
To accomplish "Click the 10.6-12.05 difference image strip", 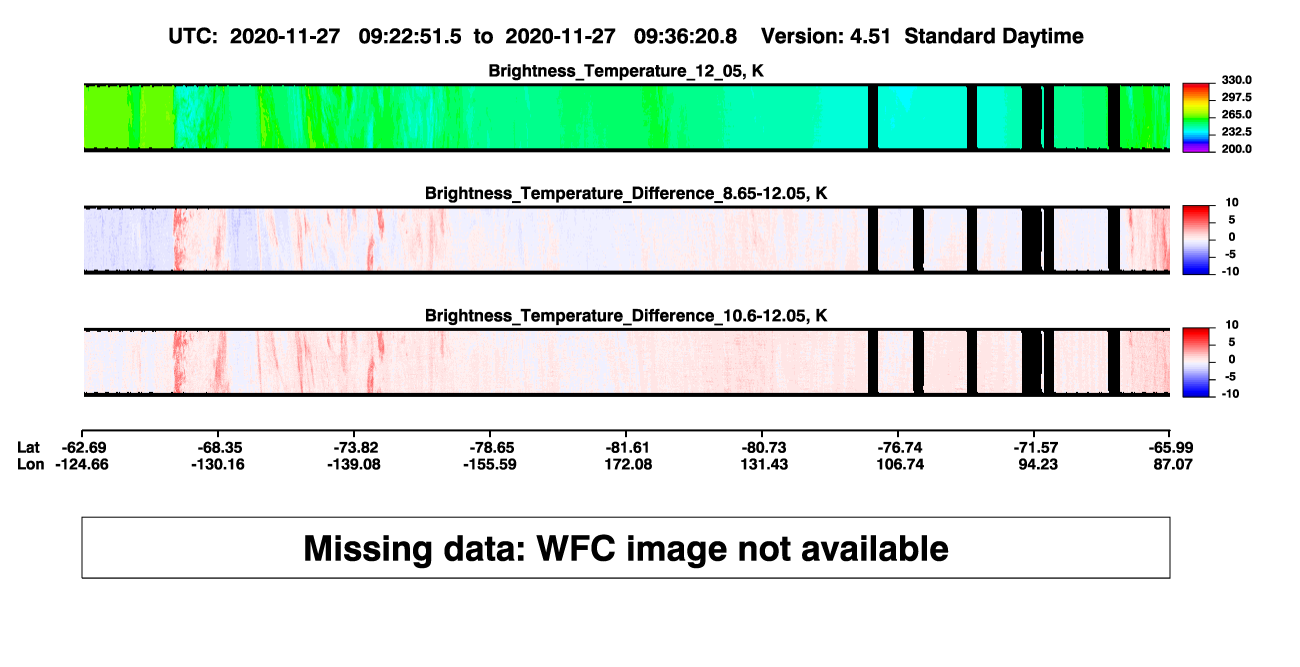I will pyautogui.click(x=626, y=361).
